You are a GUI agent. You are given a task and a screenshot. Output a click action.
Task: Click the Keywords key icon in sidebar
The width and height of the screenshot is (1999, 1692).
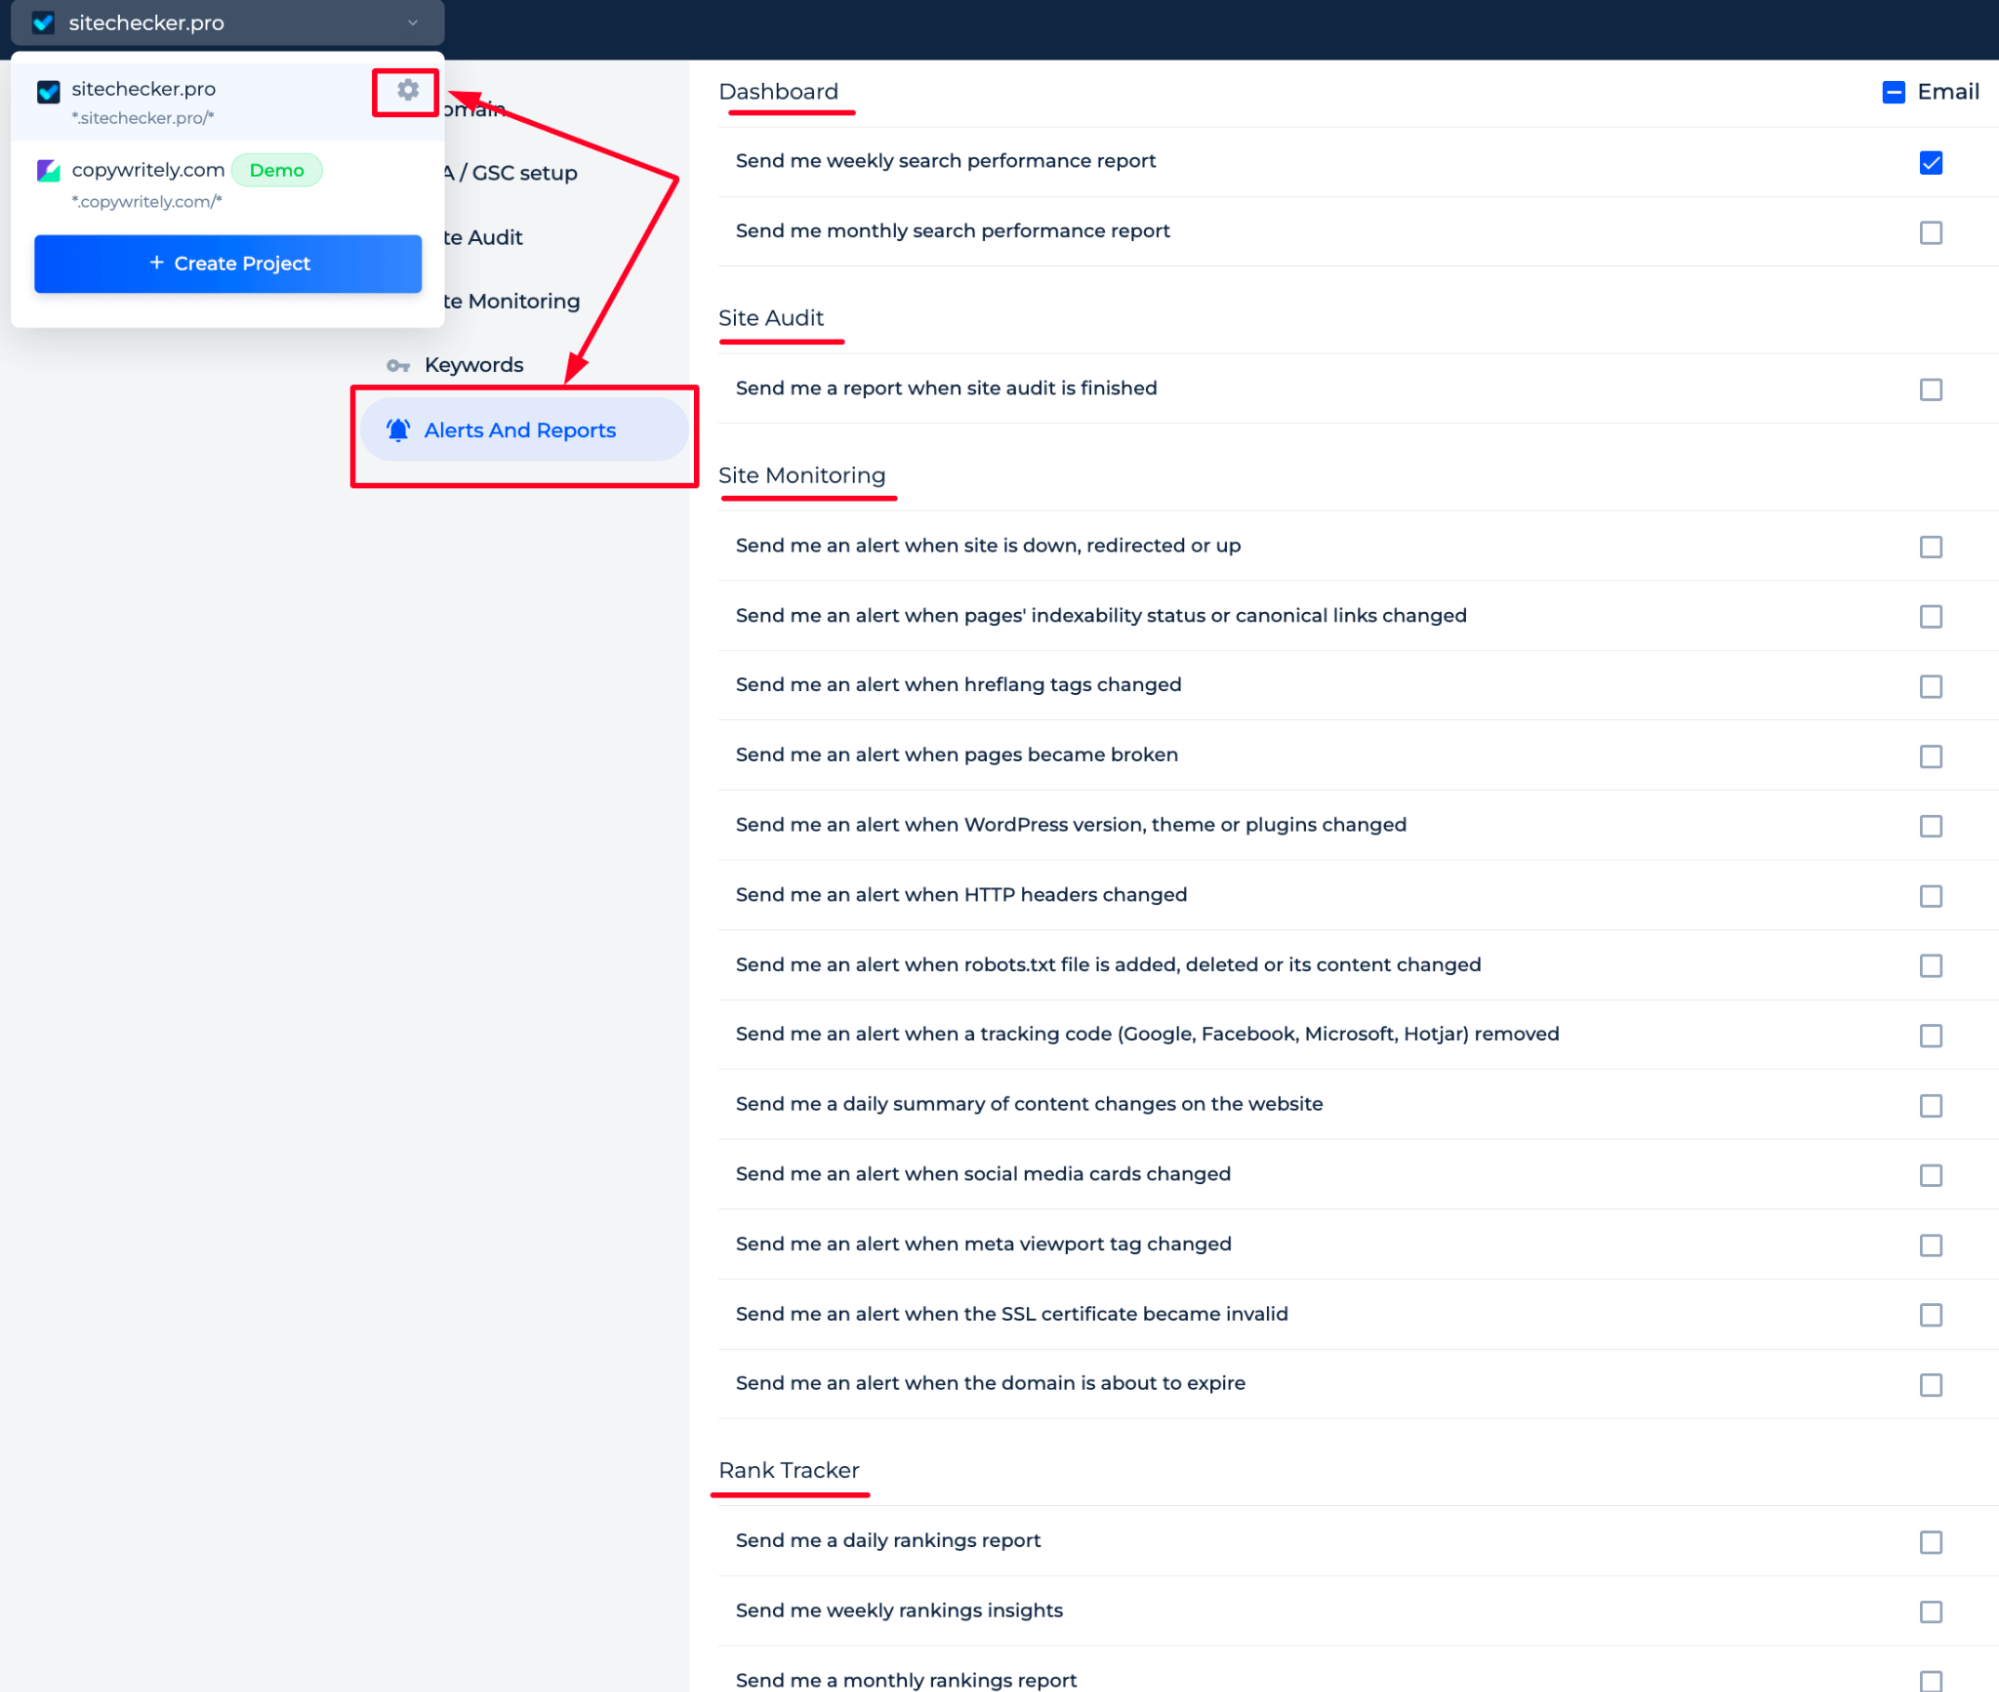click(398, 364)
